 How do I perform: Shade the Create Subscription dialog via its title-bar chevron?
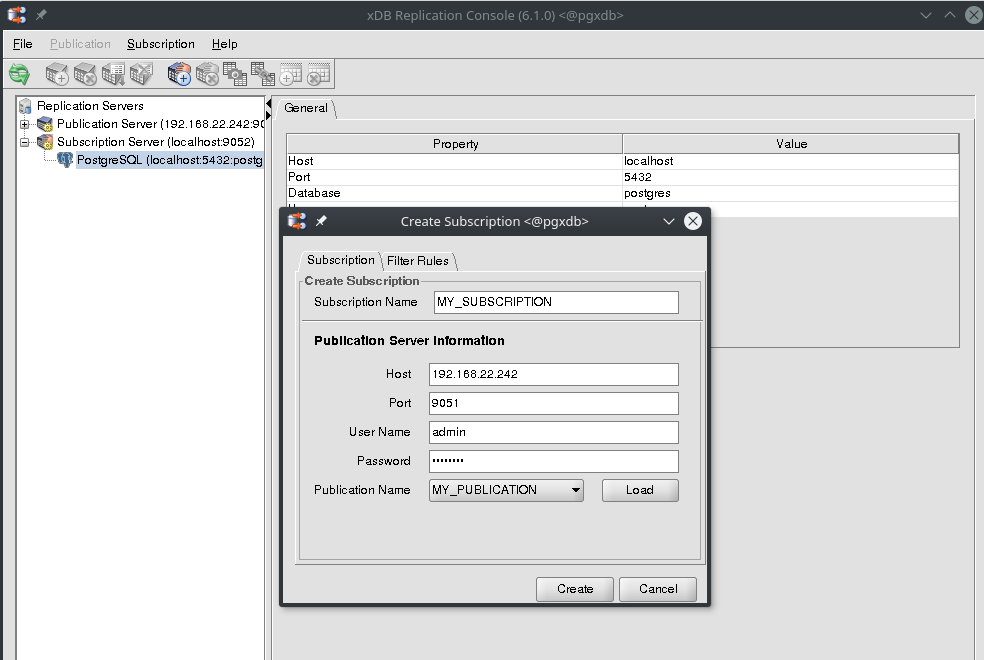669,221
